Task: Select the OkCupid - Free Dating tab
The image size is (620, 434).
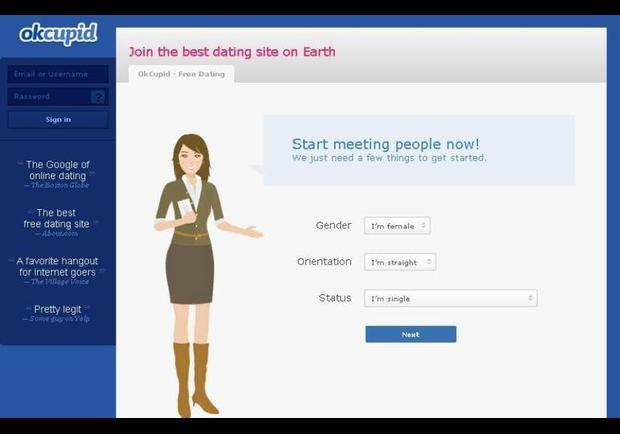Action: click(181, 74)
